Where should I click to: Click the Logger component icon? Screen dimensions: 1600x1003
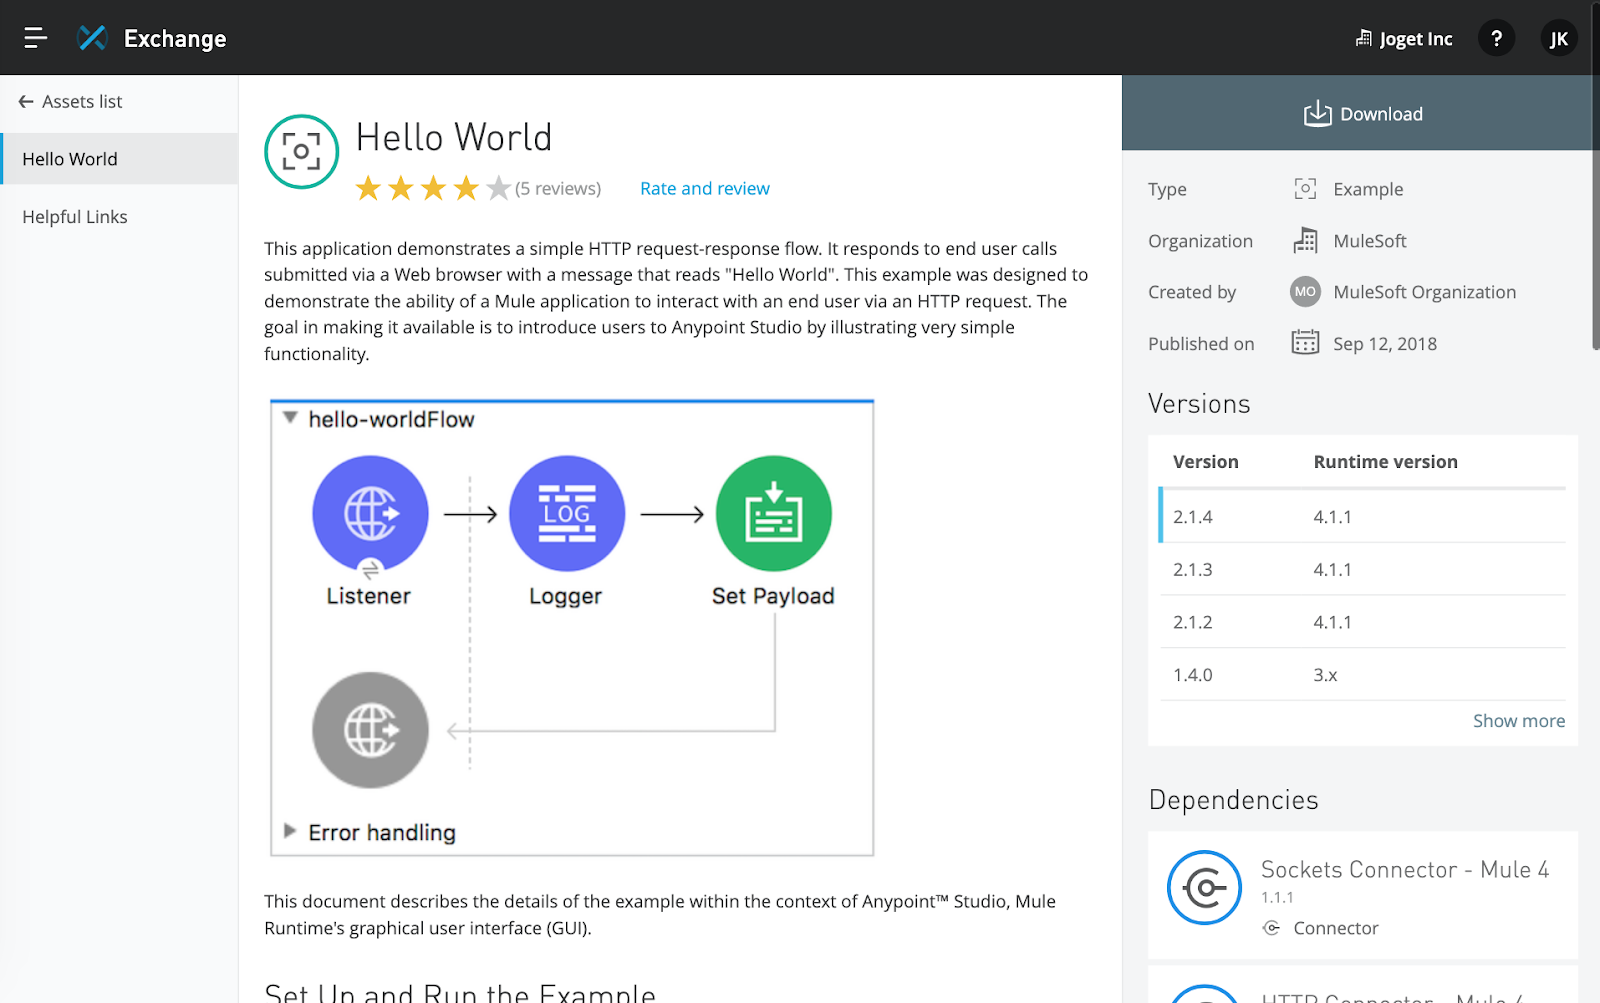click(567, 514)
